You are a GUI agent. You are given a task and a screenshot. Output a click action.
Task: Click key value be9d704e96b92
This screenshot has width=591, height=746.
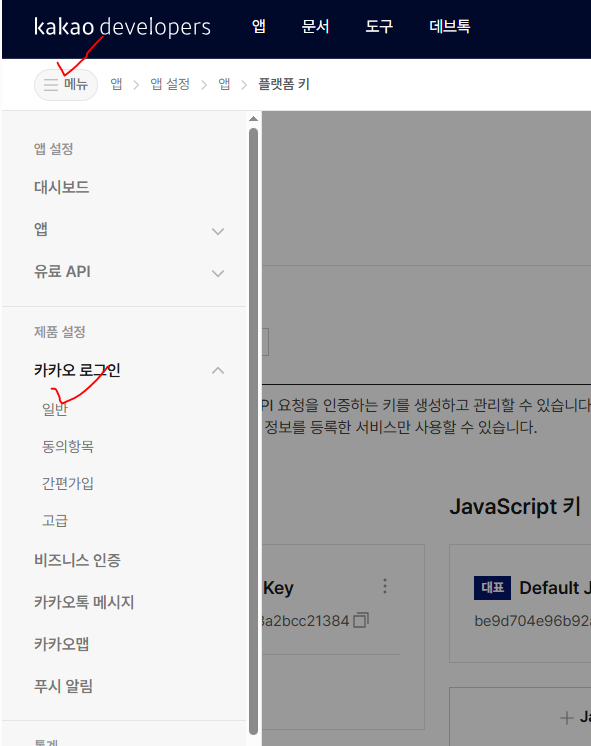[532, 621]
